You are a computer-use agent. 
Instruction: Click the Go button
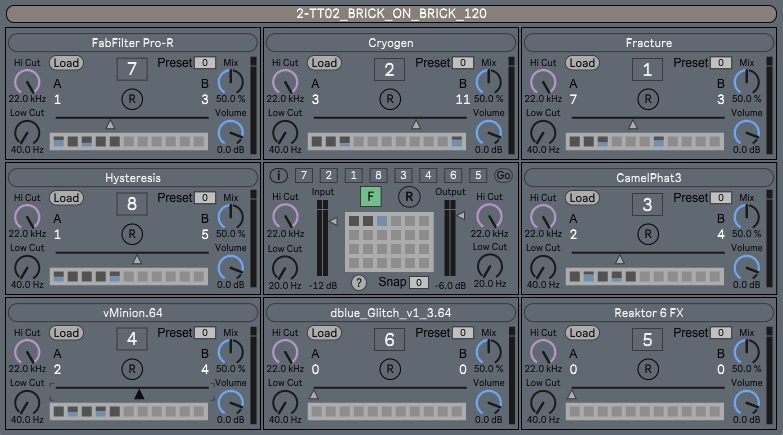tap(502, 175)
